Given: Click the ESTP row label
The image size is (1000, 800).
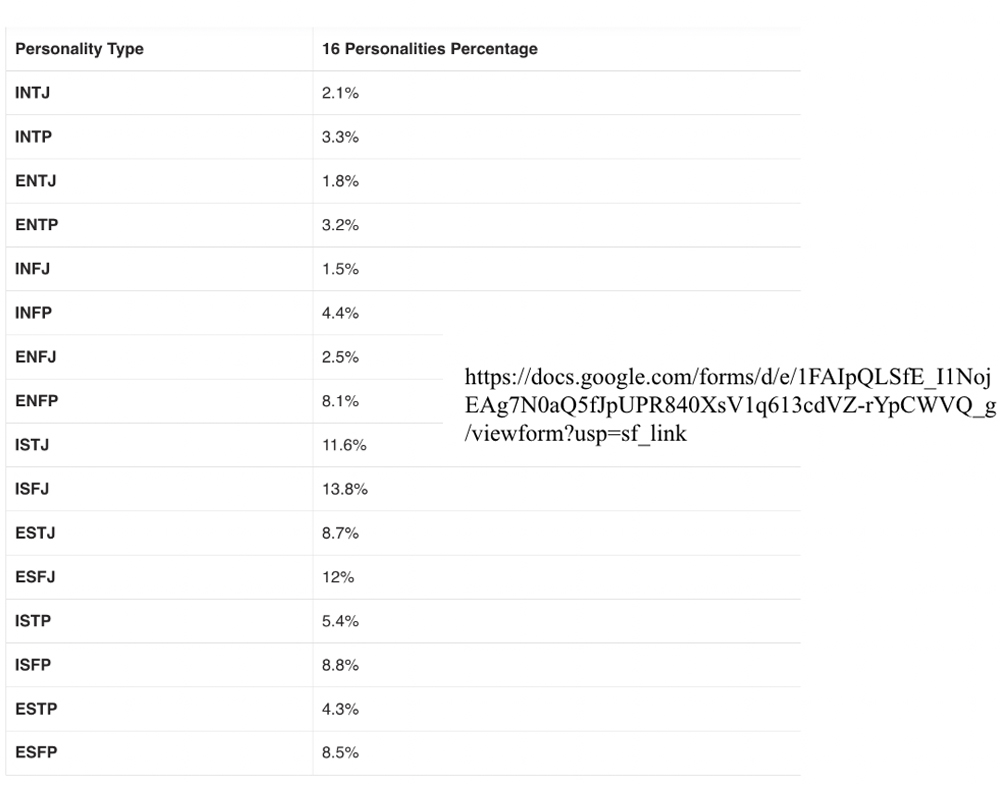Looking at the screenshot, I should click(36, 709).
